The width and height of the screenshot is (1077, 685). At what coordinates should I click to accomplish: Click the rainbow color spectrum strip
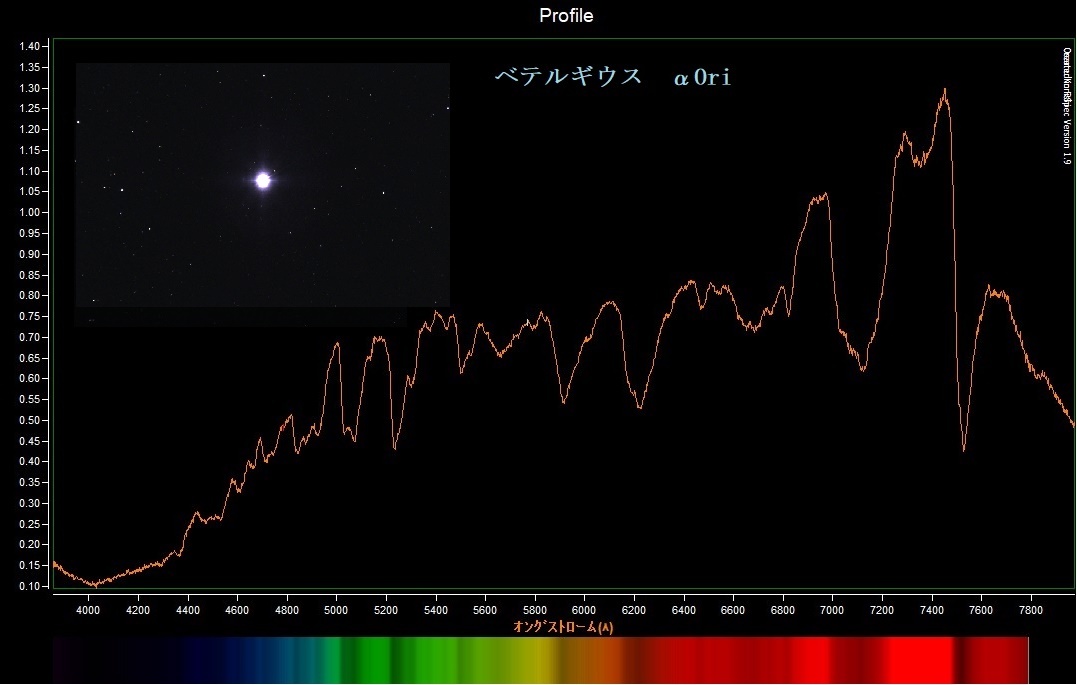coord(541,660)
